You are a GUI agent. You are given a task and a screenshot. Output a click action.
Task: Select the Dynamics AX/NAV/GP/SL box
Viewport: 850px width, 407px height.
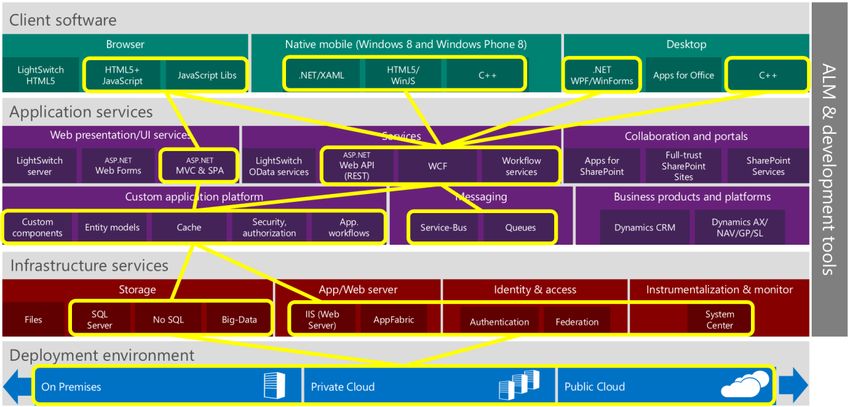click(739, 227)
